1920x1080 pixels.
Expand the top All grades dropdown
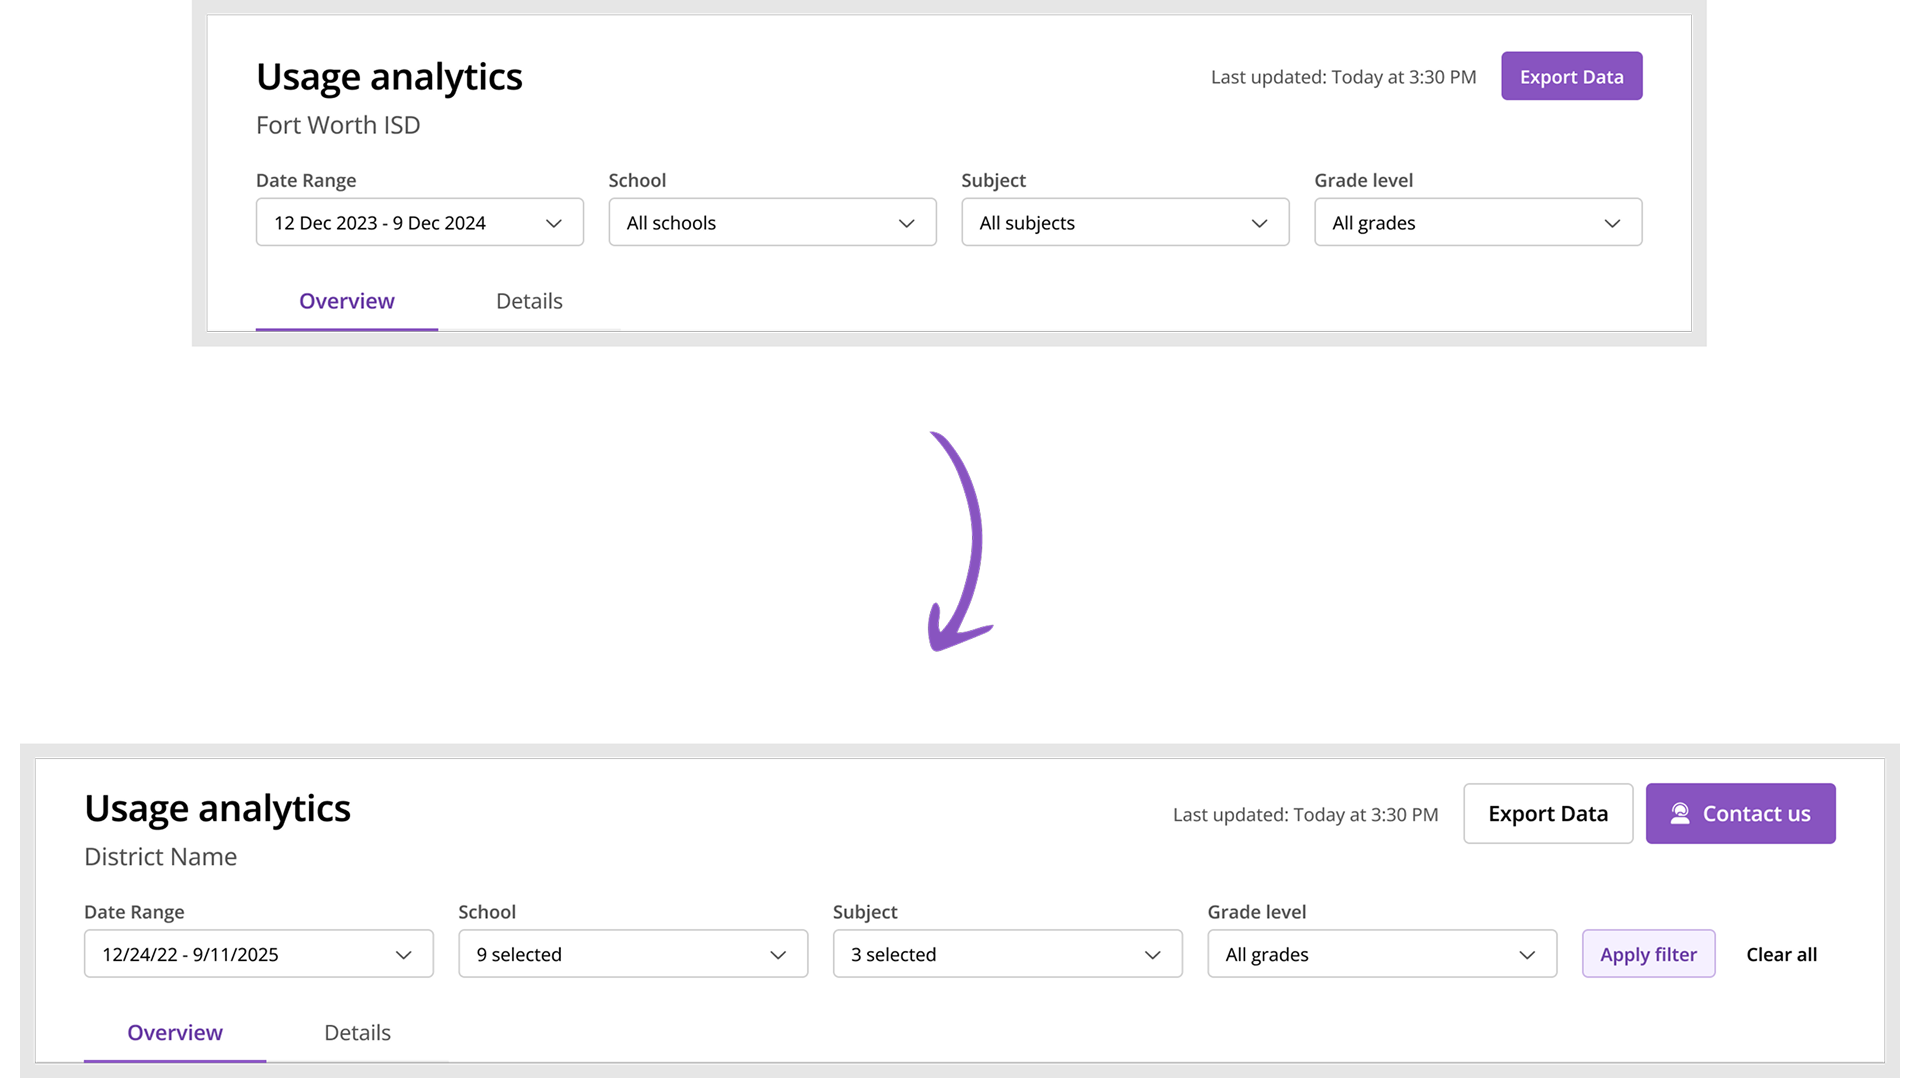click(x=1477, y=222)
